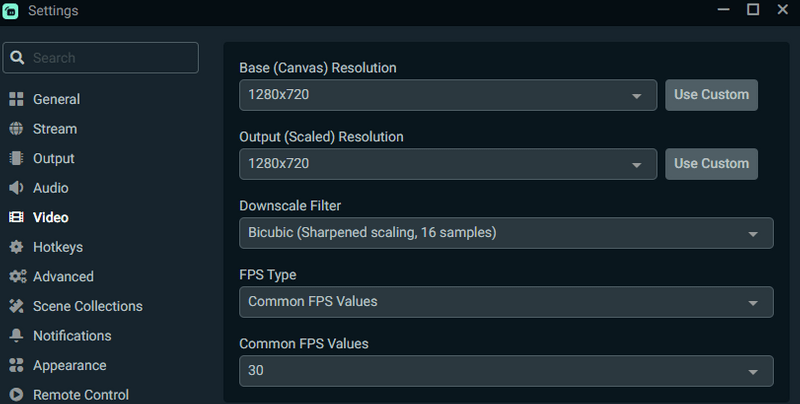This screenshot has height=404, width=800.
Task: Open the Base (Canvas) Resolution dropdown
Action: (448, 95)
